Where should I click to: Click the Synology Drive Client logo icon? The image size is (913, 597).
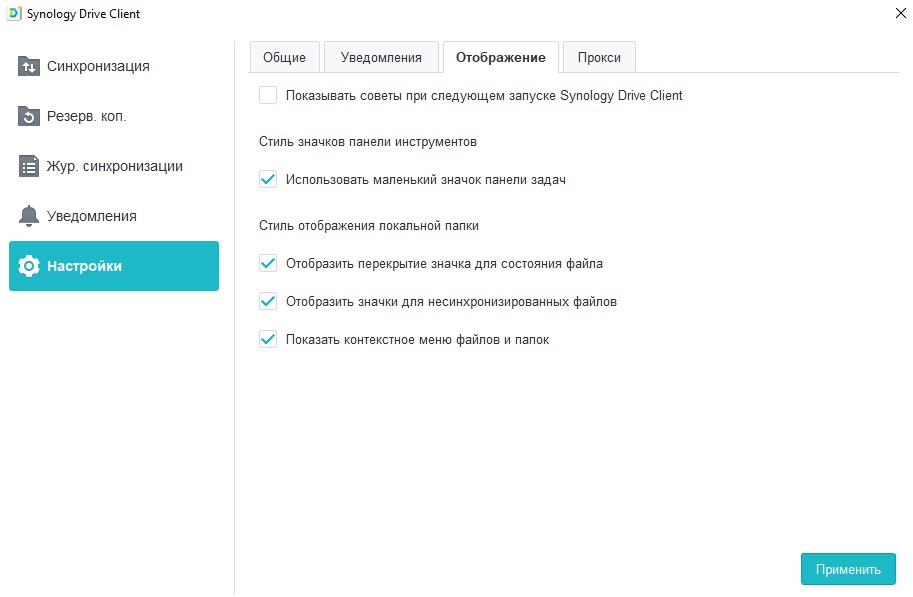pyautogui.click(x=14, y=13)
